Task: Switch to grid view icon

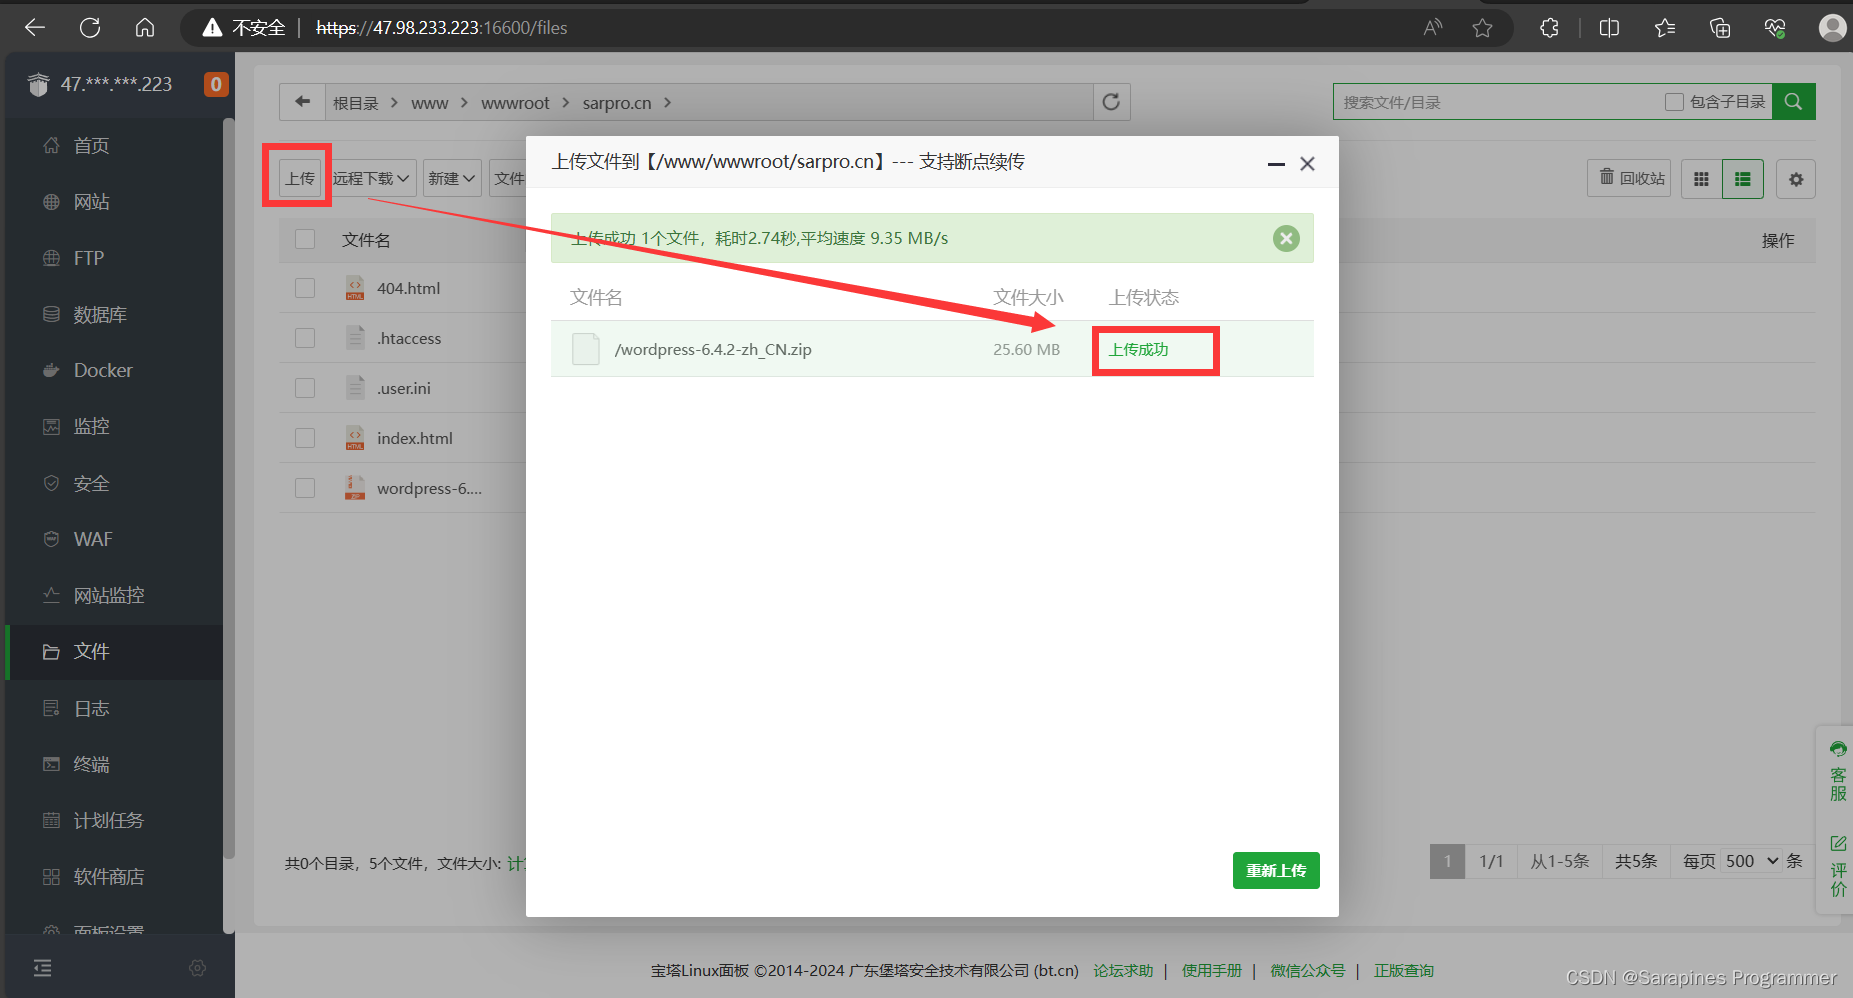Action: coord(1701,179)
